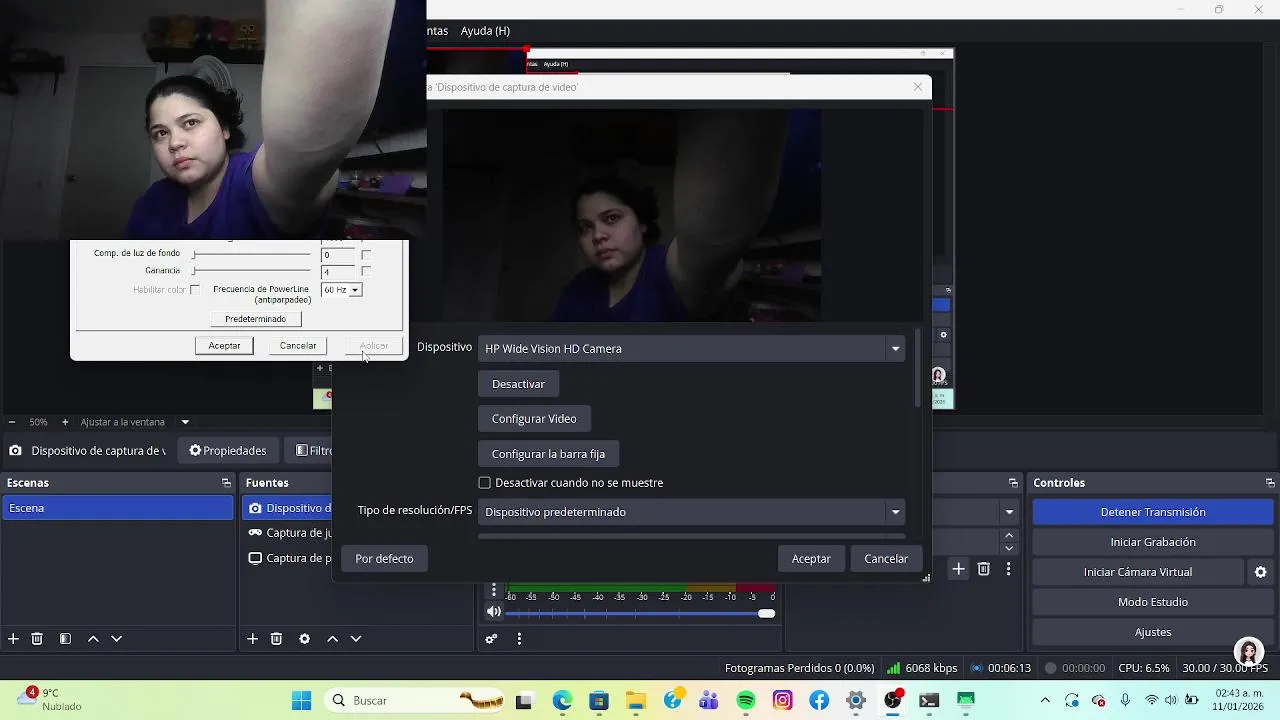The width and height of the screenshot is (1280, 720).
Task: Click Configurar la barra fija button
Action: 548,454
